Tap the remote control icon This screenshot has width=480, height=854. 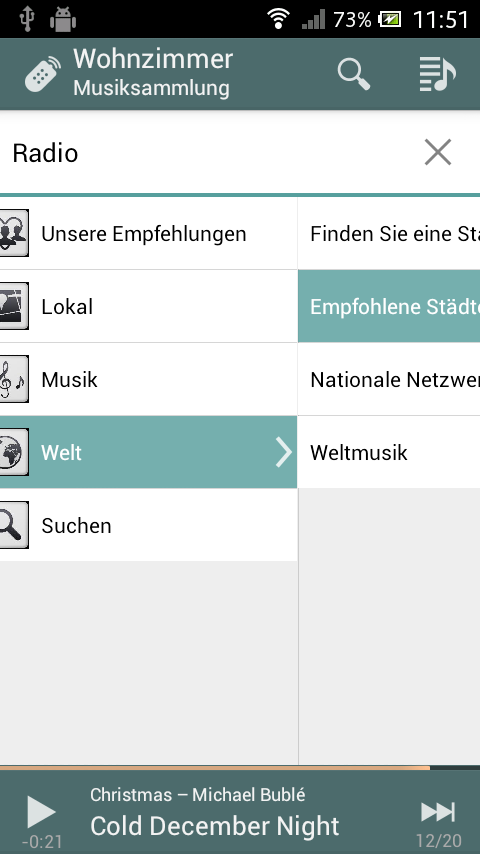[x=42, y=74]
